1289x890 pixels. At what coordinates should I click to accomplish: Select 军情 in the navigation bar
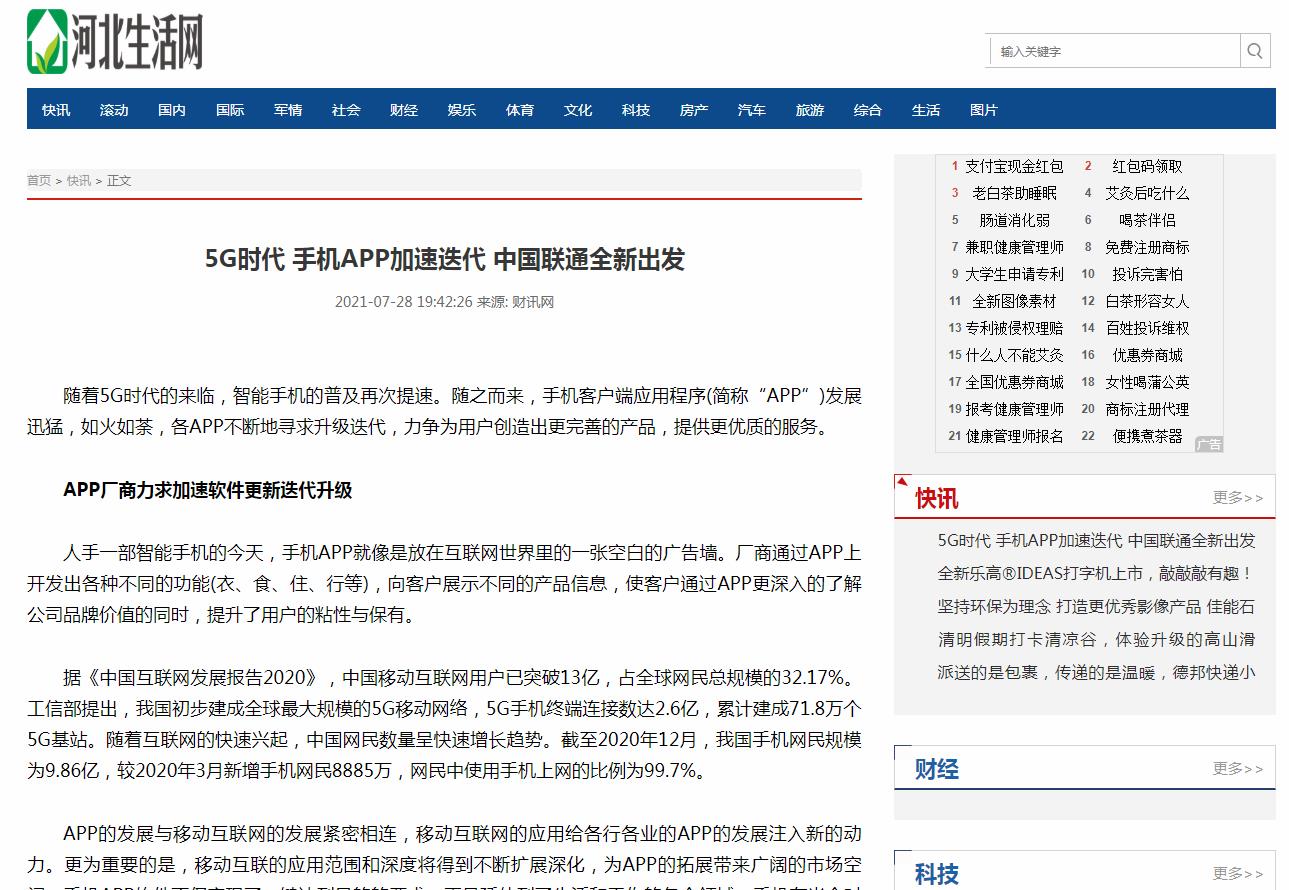click(x=288, y=110)
